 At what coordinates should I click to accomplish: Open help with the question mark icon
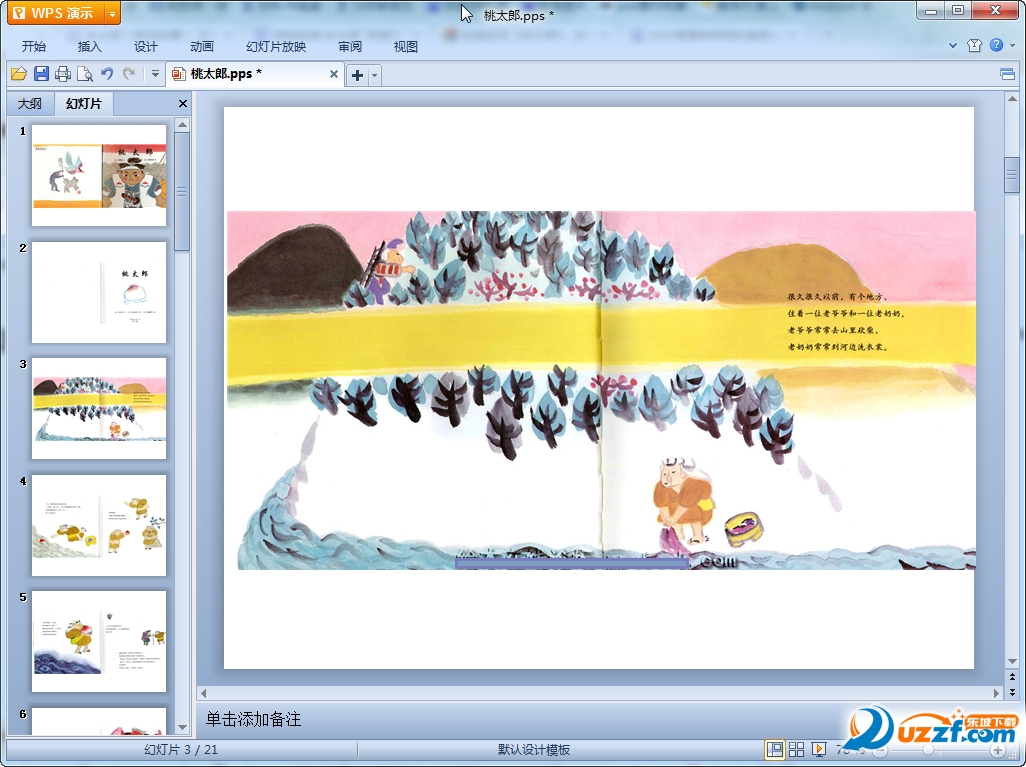pos(997,45)
